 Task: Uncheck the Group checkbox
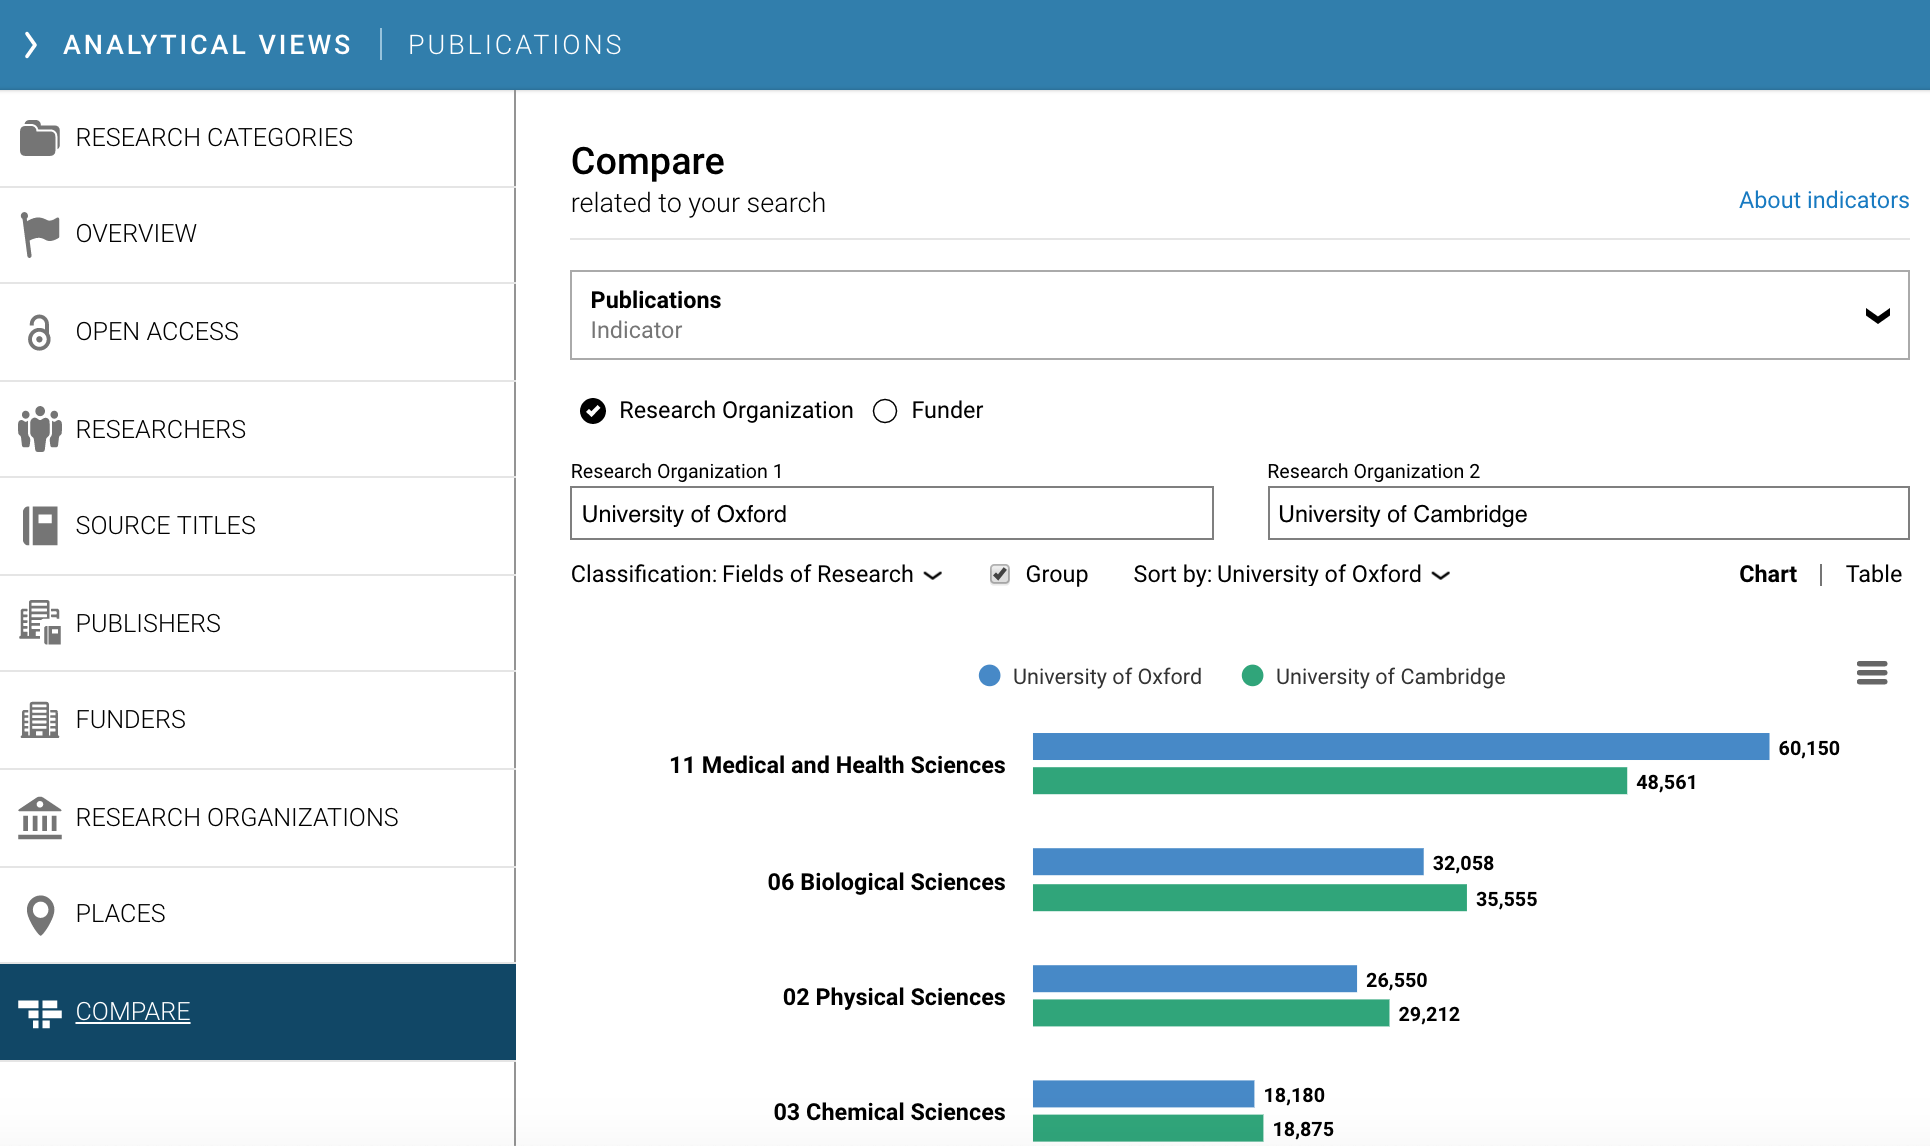pyautogui.click(x=999, y=574)
